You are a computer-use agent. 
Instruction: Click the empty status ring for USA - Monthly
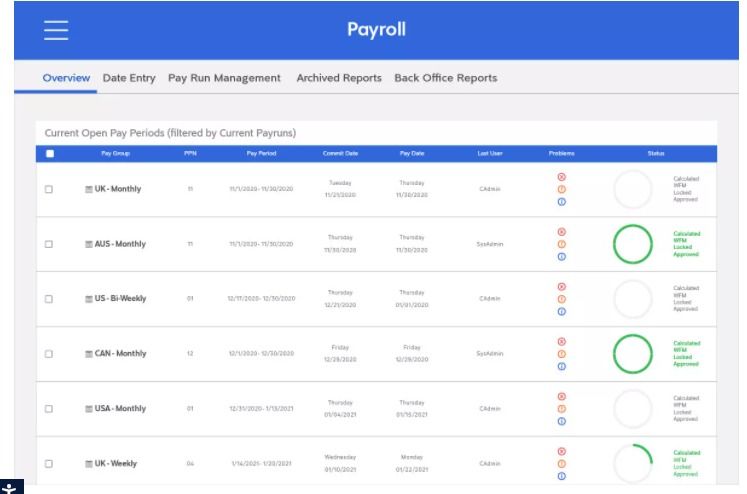coord(633,409)
